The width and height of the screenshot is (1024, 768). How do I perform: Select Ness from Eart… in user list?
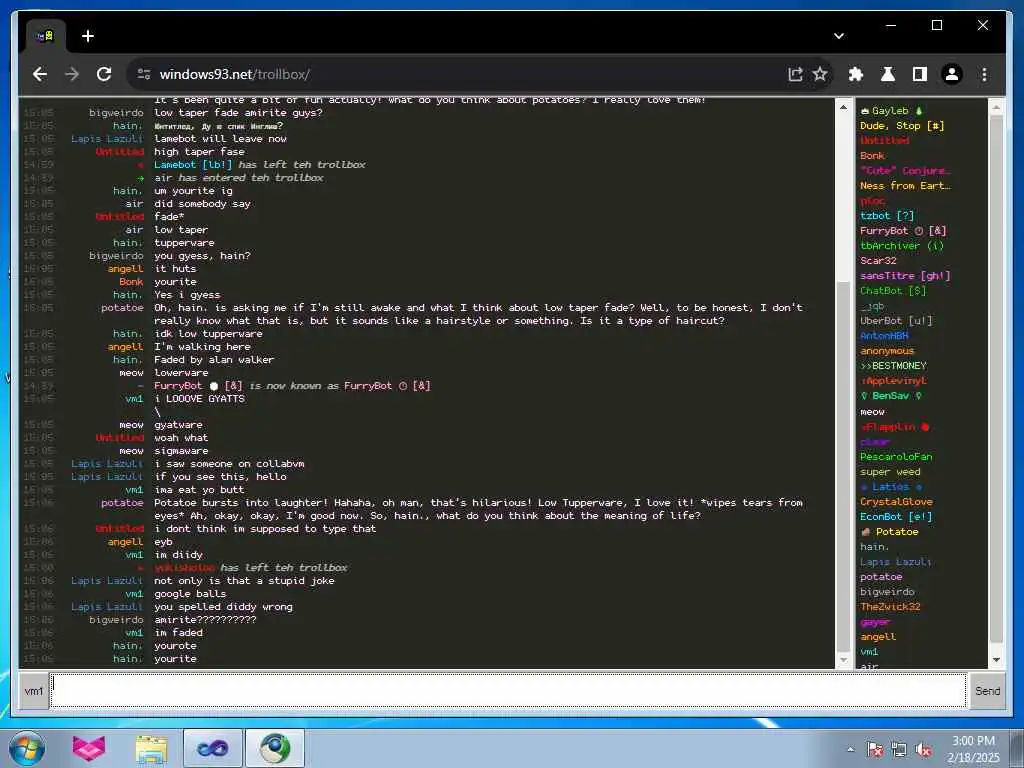point(905,185)
